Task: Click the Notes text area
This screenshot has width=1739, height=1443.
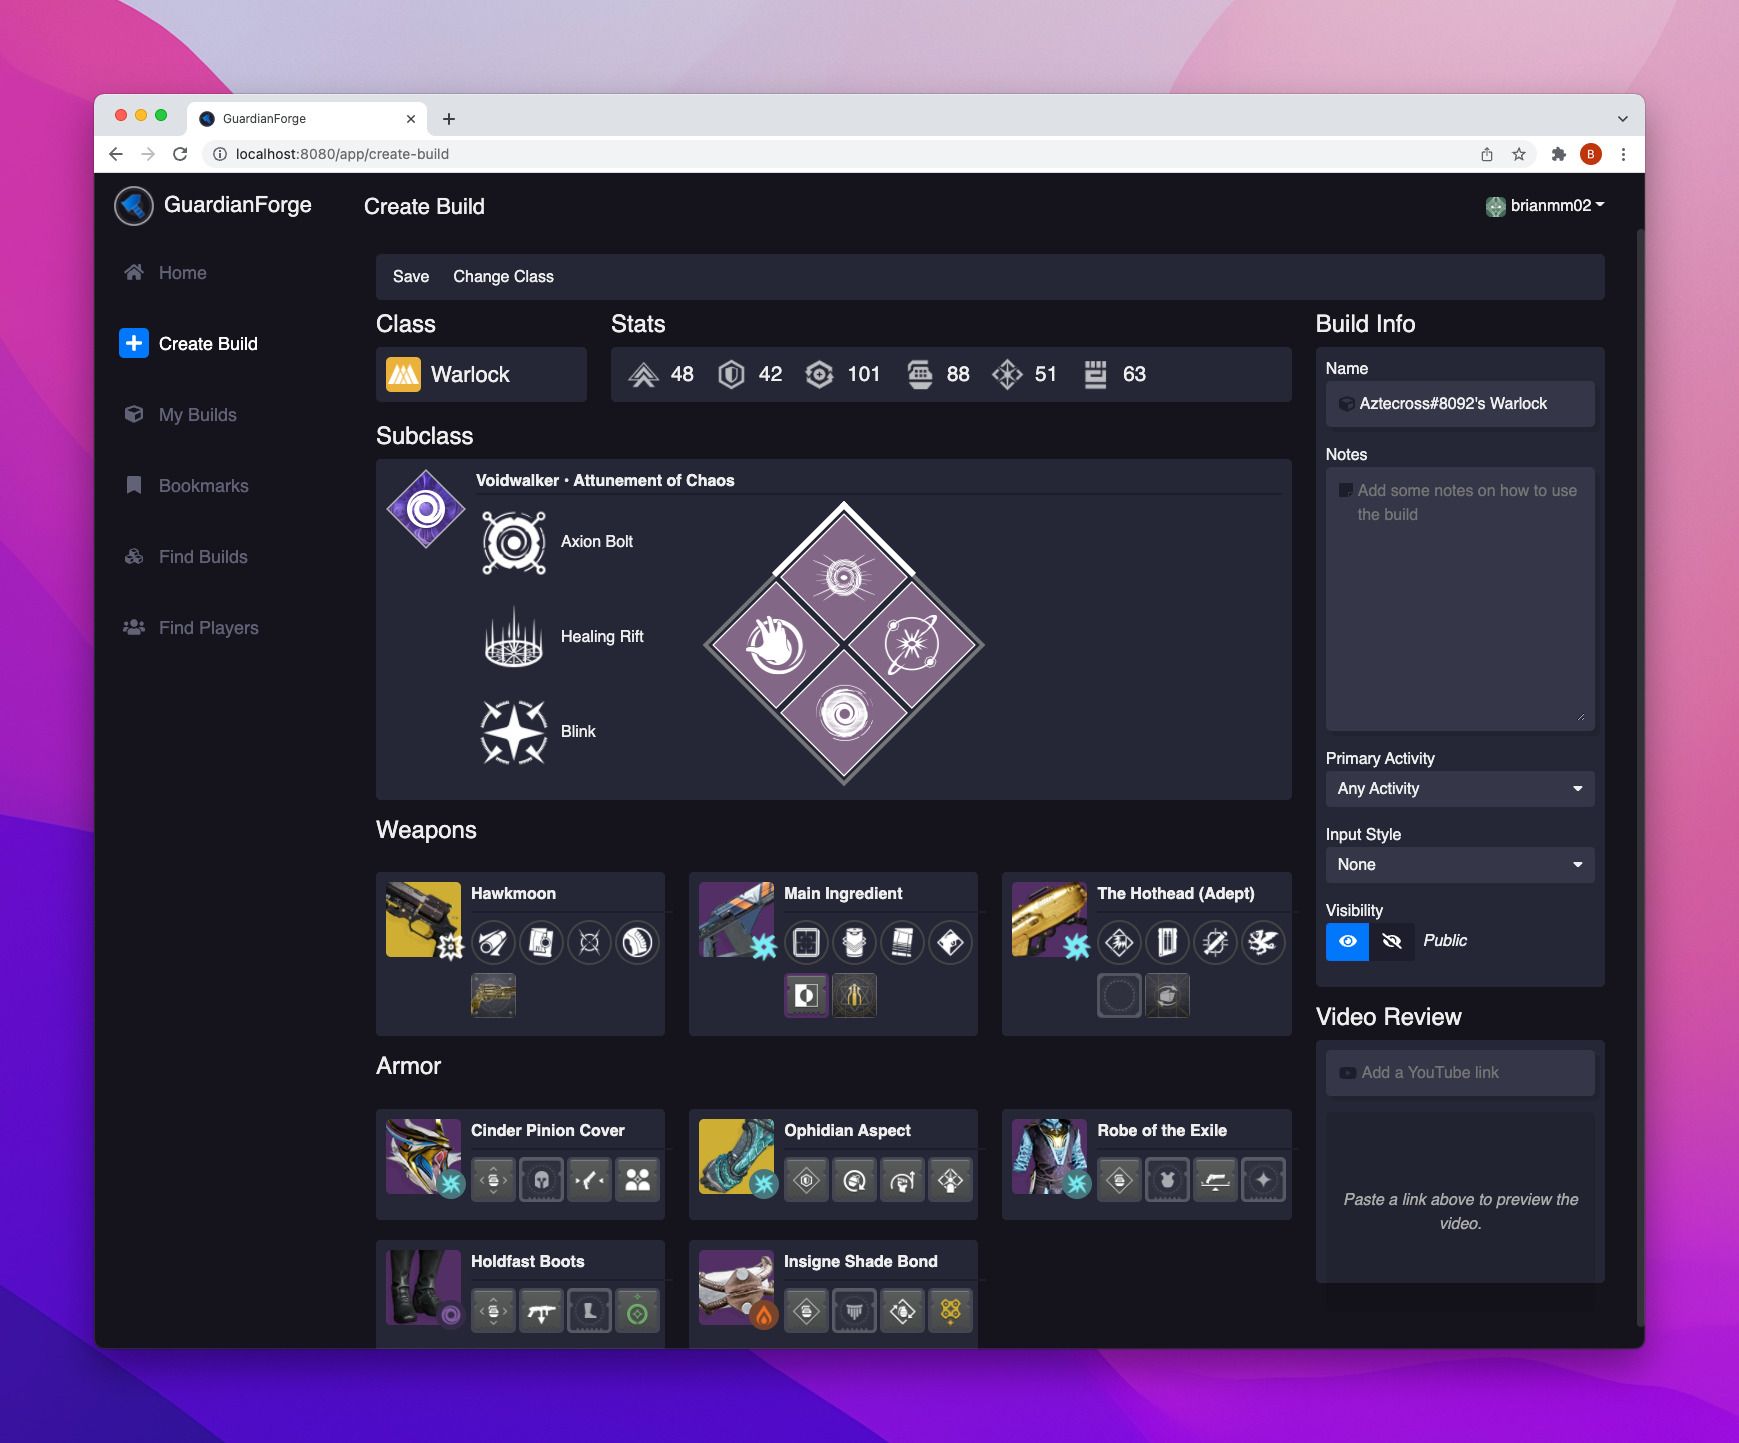Action: tap(1460, 599)
